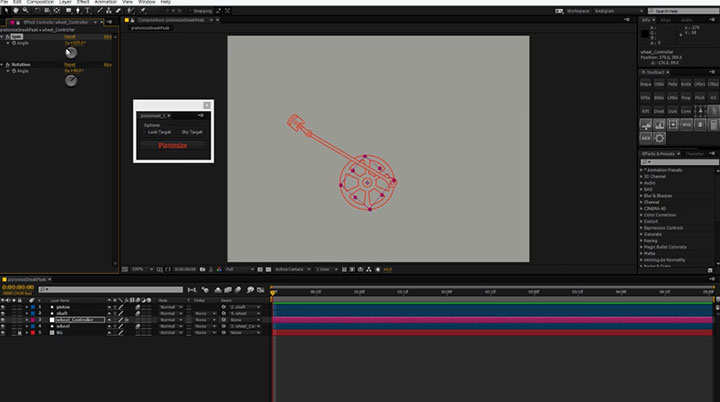Hide the BG layer eye icon
The image size is (720, 402).
click(3, 333)
